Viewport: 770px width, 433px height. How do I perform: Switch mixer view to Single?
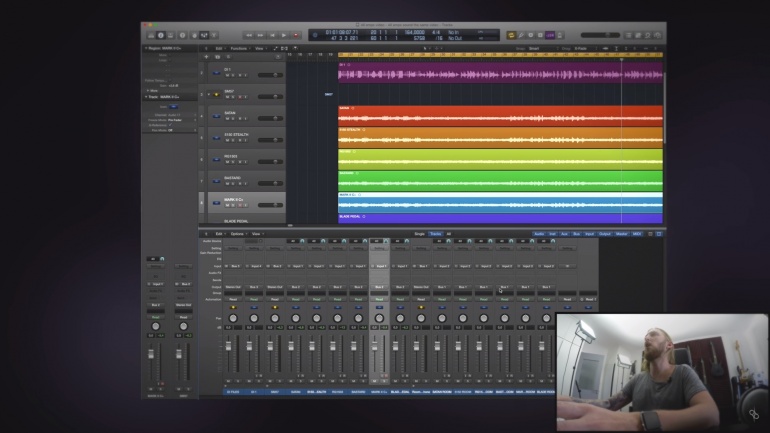[x=420, y=233]
